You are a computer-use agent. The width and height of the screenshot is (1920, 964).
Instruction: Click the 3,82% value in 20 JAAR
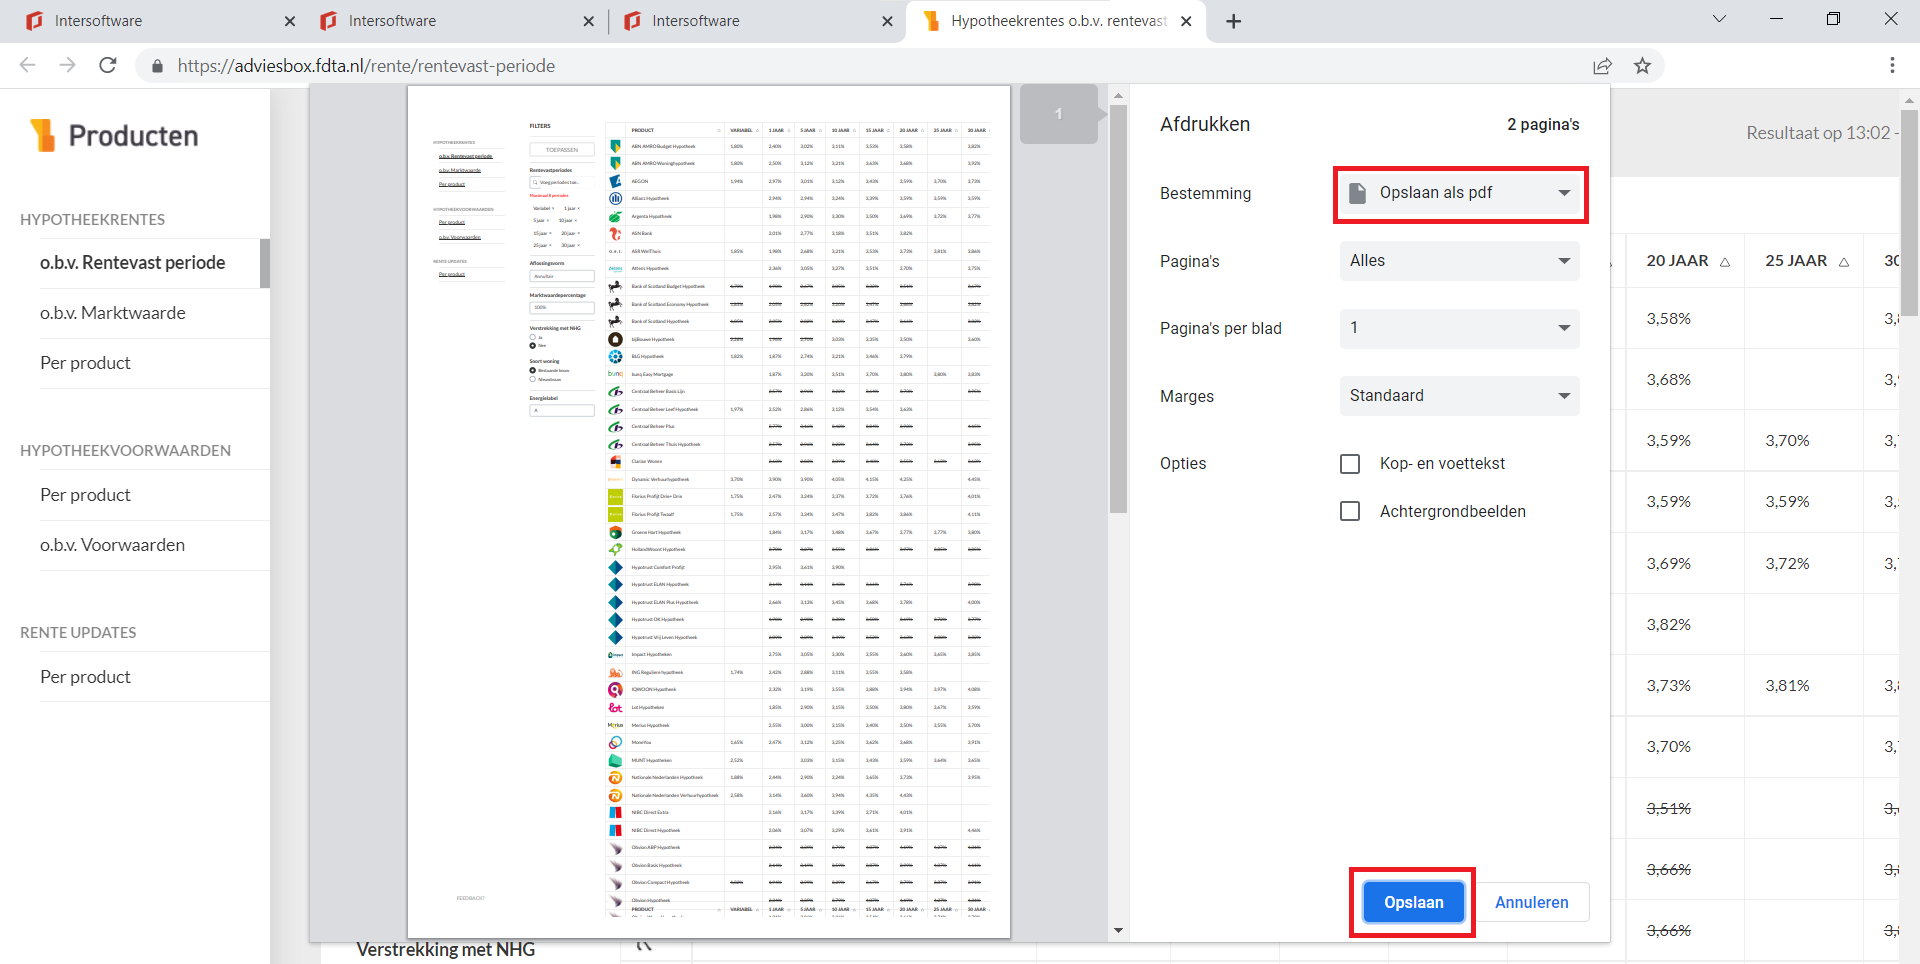click(1669, 625)
